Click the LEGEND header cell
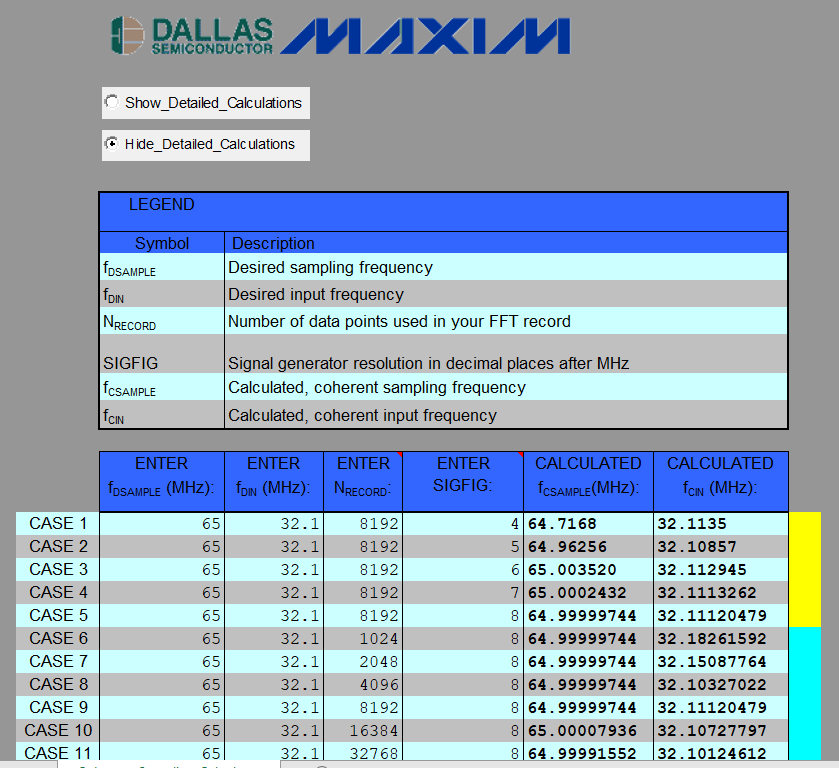 [x=162, y=205]
